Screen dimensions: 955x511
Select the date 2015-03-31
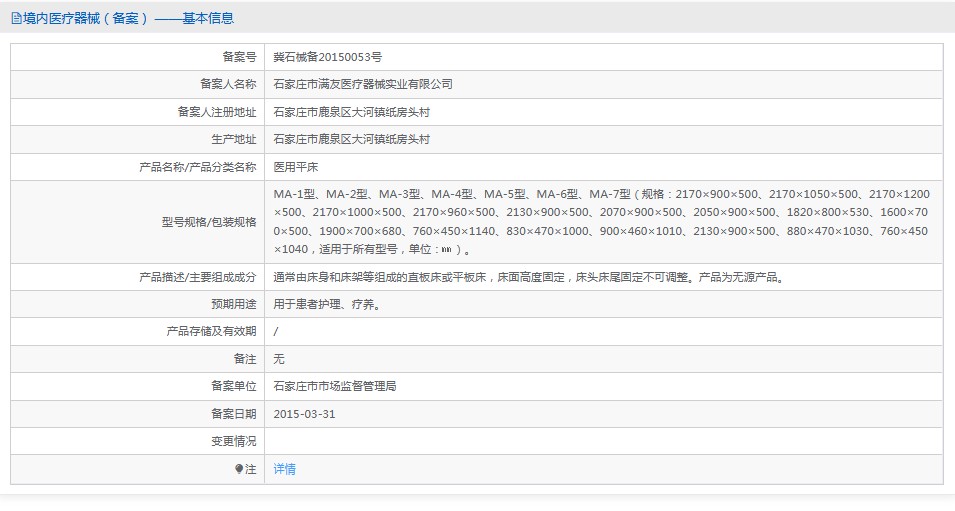pos(305,414)
